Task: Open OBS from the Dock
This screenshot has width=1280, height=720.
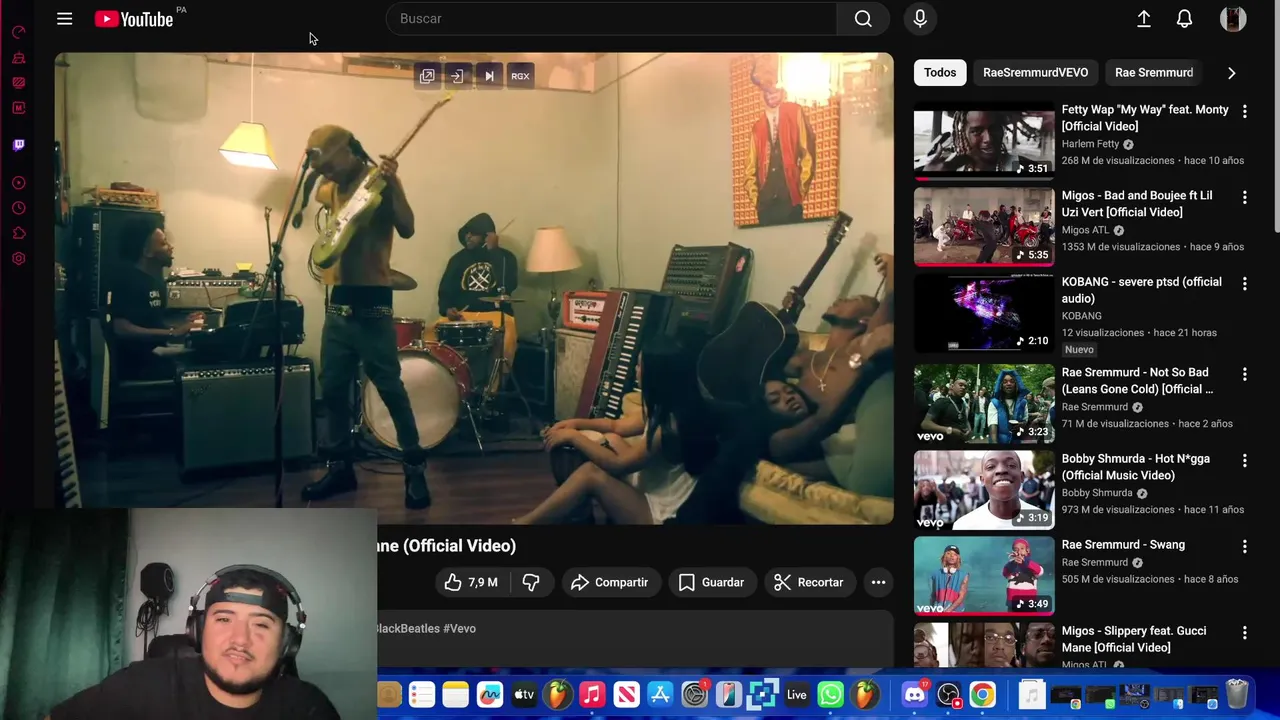Action: pyautogui.click(x=948, y=694)
